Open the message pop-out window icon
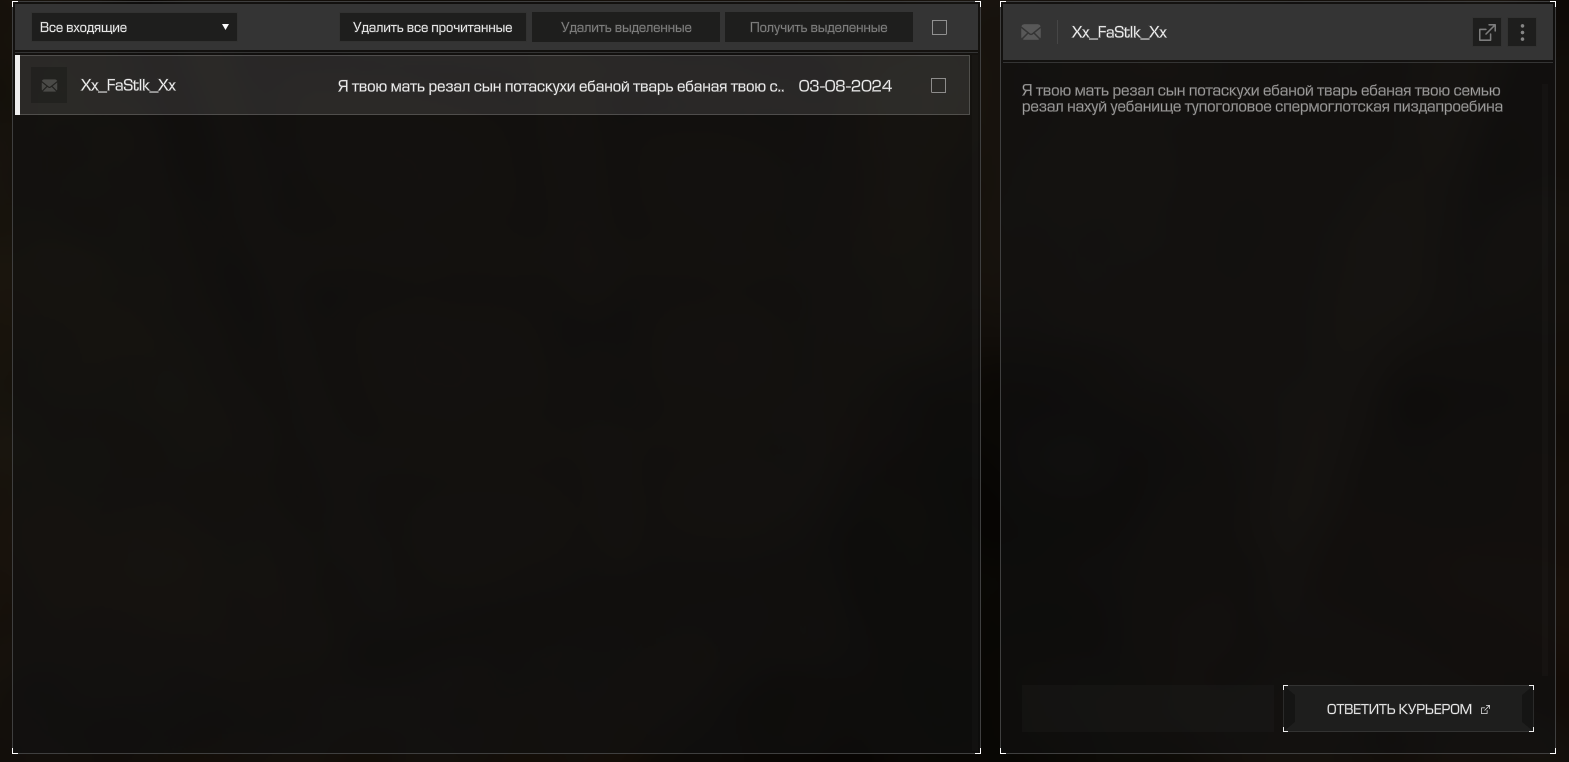 (1487, 32)
